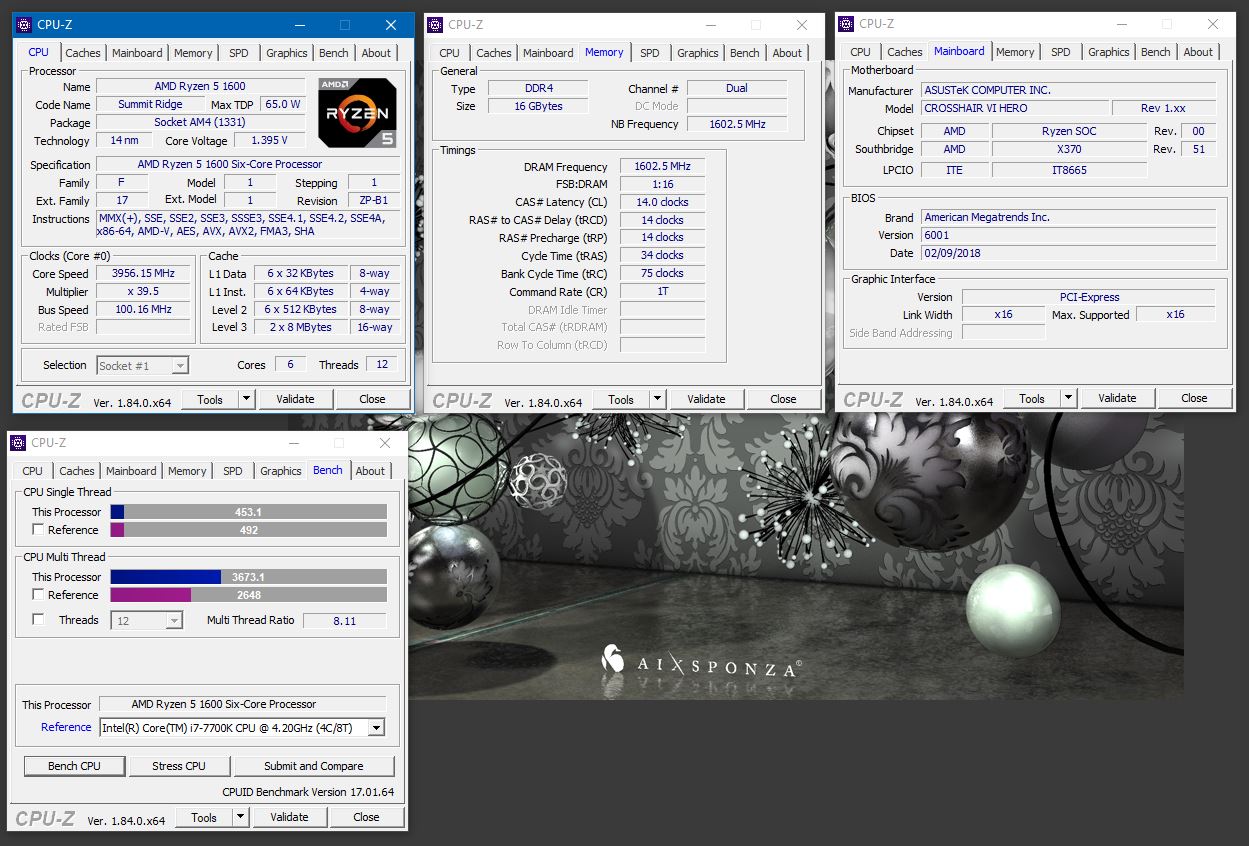Click the Single Thread This Processor bar 453.1
1249x846 pixels.
[x=248, y=512]
